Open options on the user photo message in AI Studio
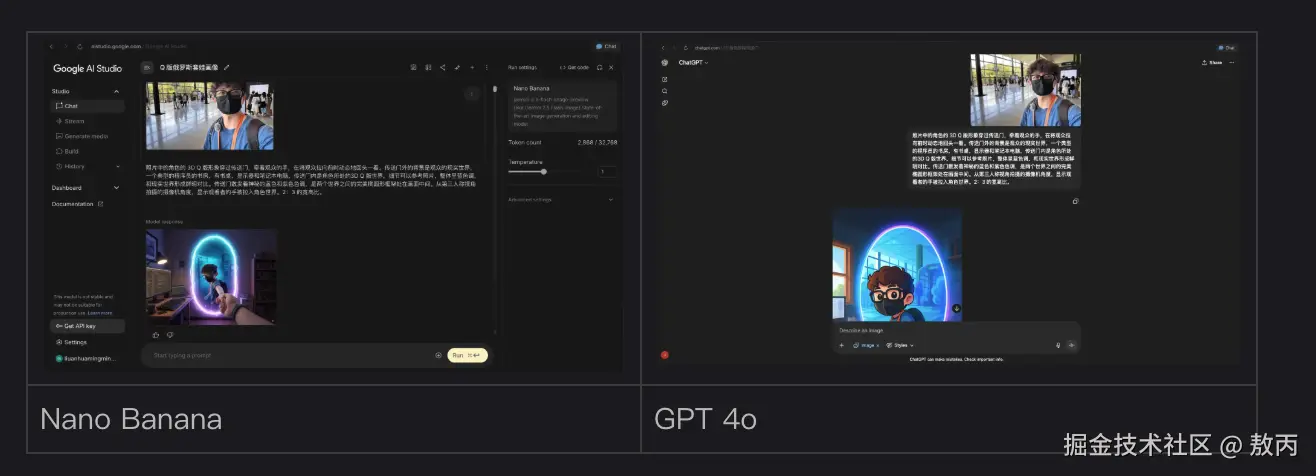The image size is (1316, 476). click(x=472, y=94)
